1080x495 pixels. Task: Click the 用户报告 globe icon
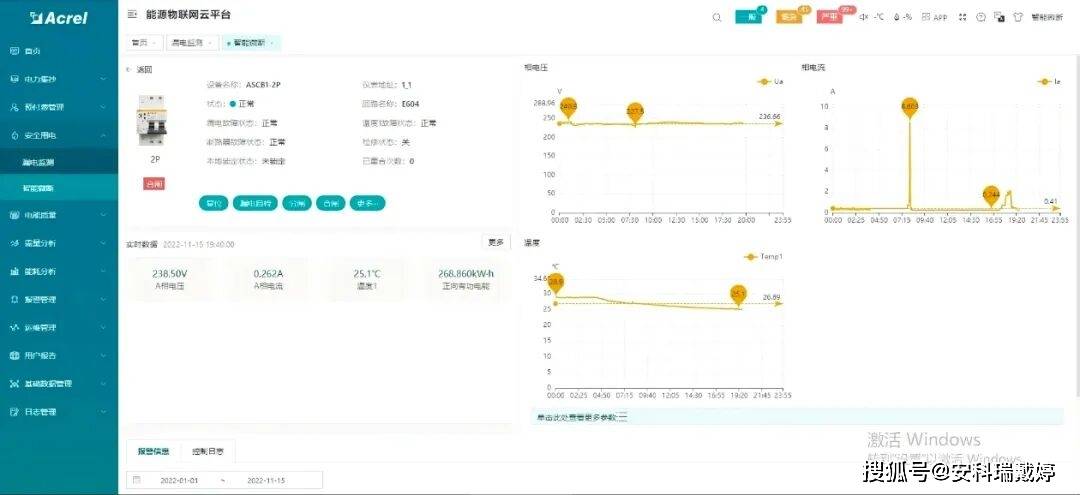14,355
